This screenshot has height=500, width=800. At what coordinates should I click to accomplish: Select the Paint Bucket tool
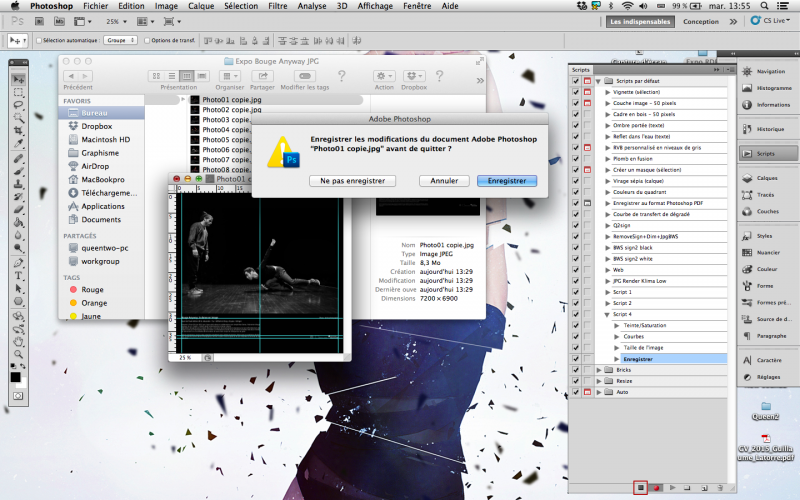pos(18,222)
